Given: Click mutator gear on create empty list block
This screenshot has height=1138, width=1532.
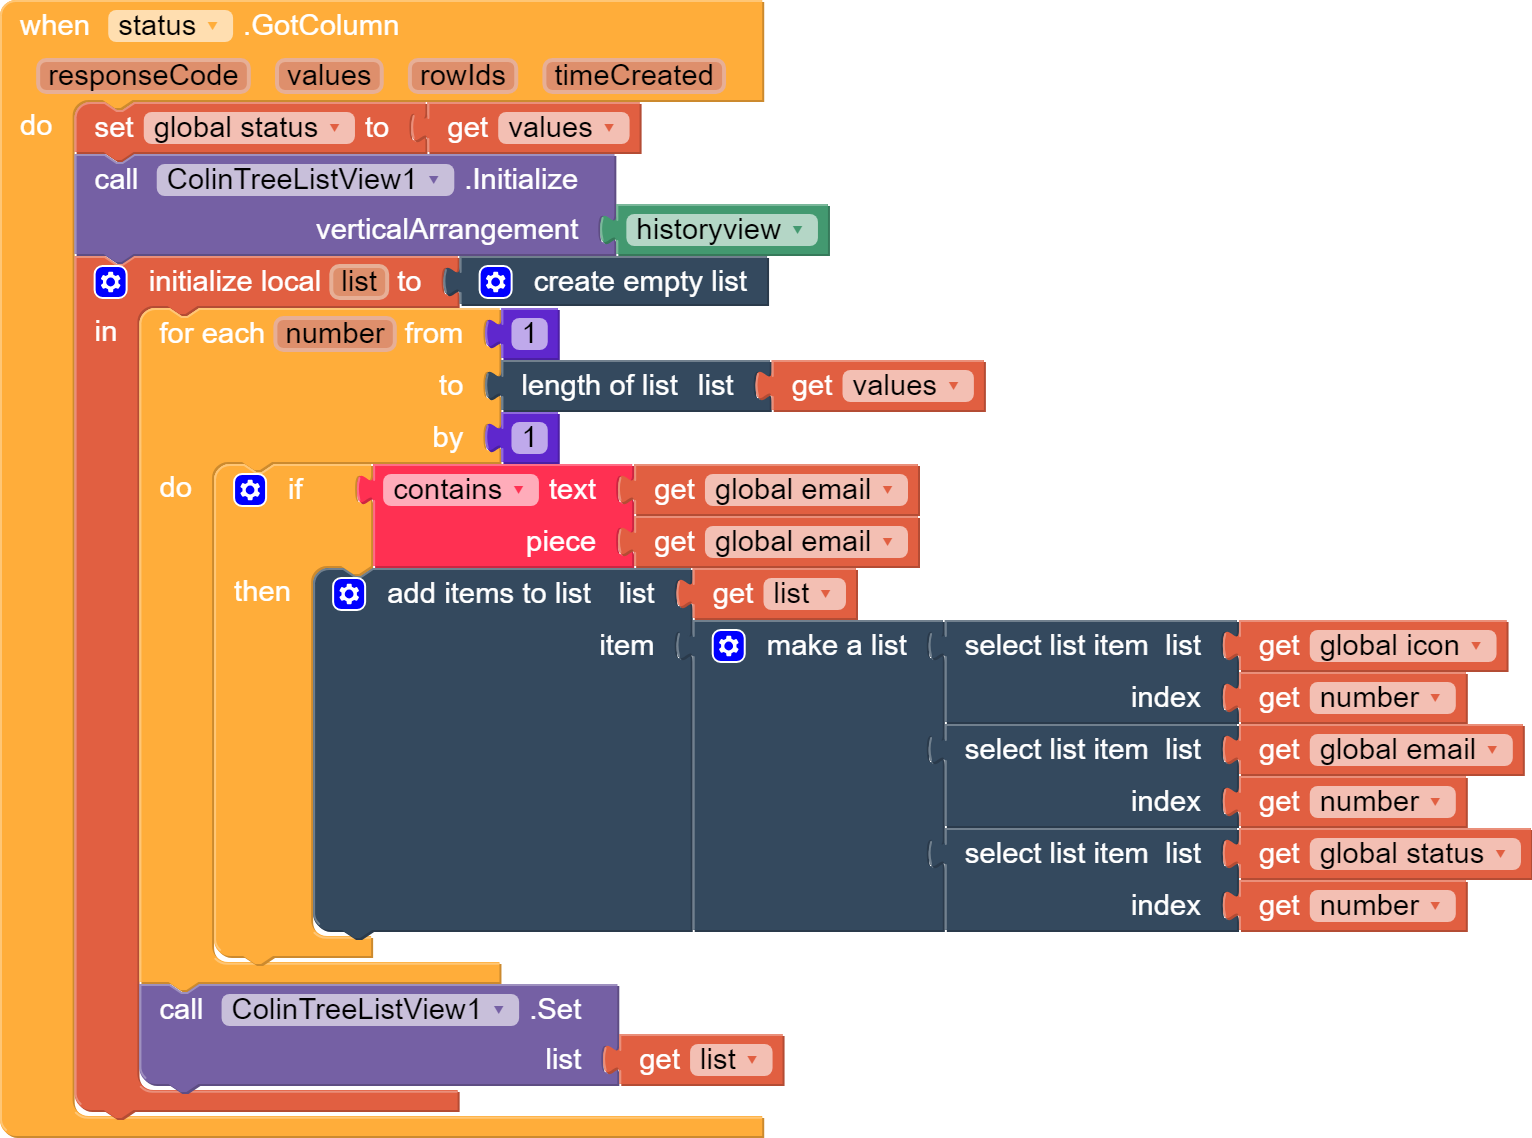Looking at the screenshot, I should click(x=496, y=282).
